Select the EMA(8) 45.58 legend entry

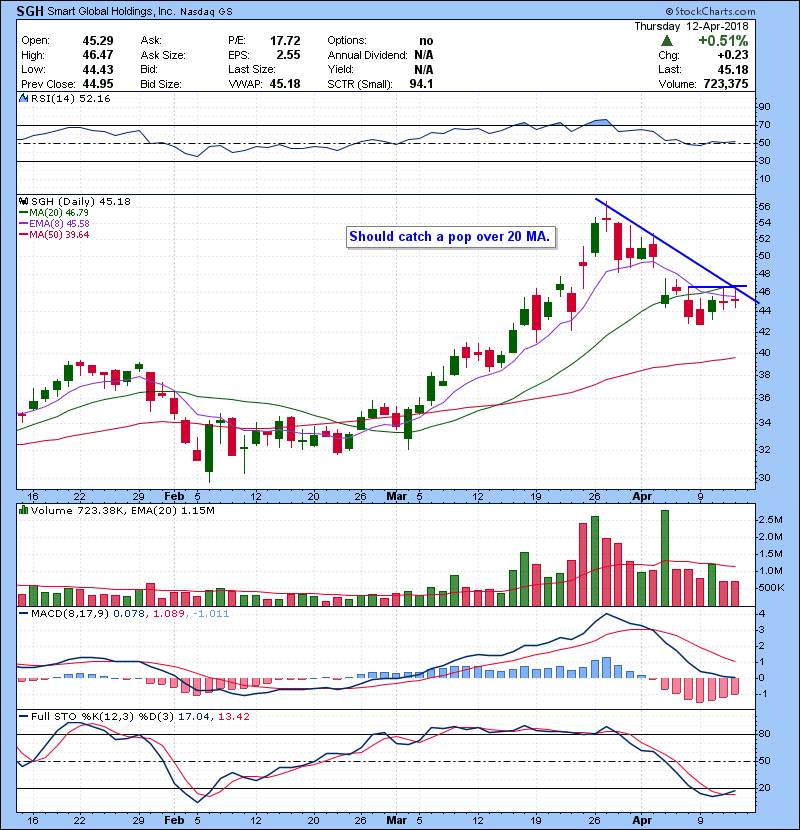tap(54, 224)
